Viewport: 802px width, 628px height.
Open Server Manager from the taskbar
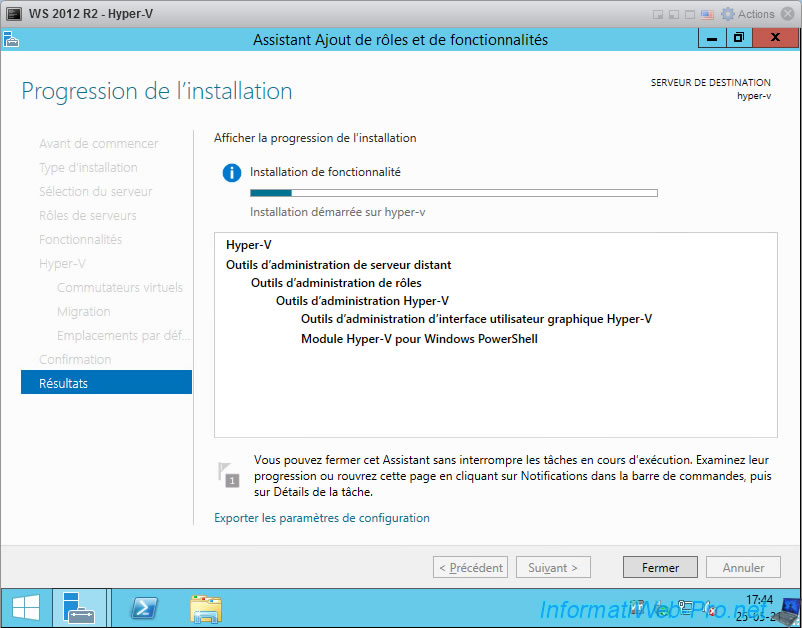(79, 608)
